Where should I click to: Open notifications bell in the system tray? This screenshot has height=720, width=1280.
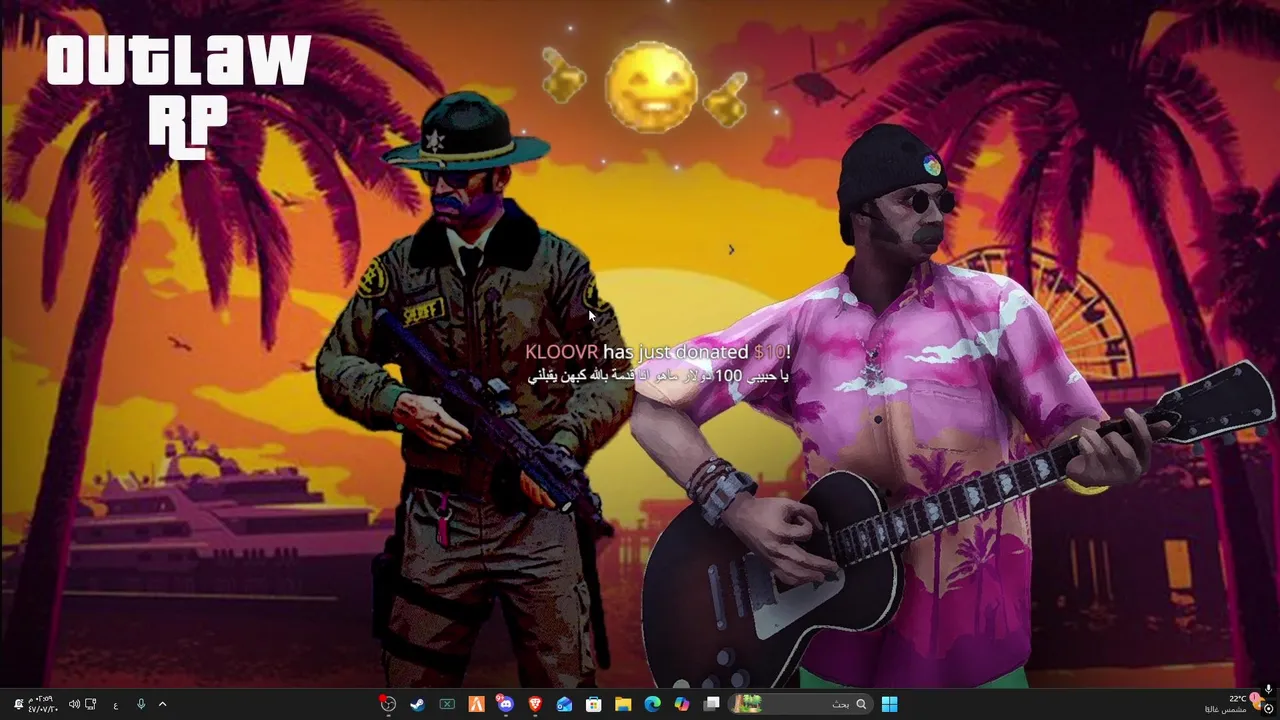click(x=17, y=704)
